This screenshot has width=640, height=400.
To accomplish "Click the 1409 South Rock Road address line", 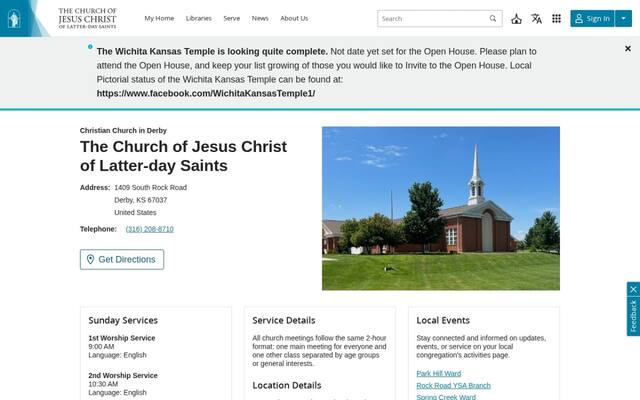I will pyautogui.click(x=151, y=187).
